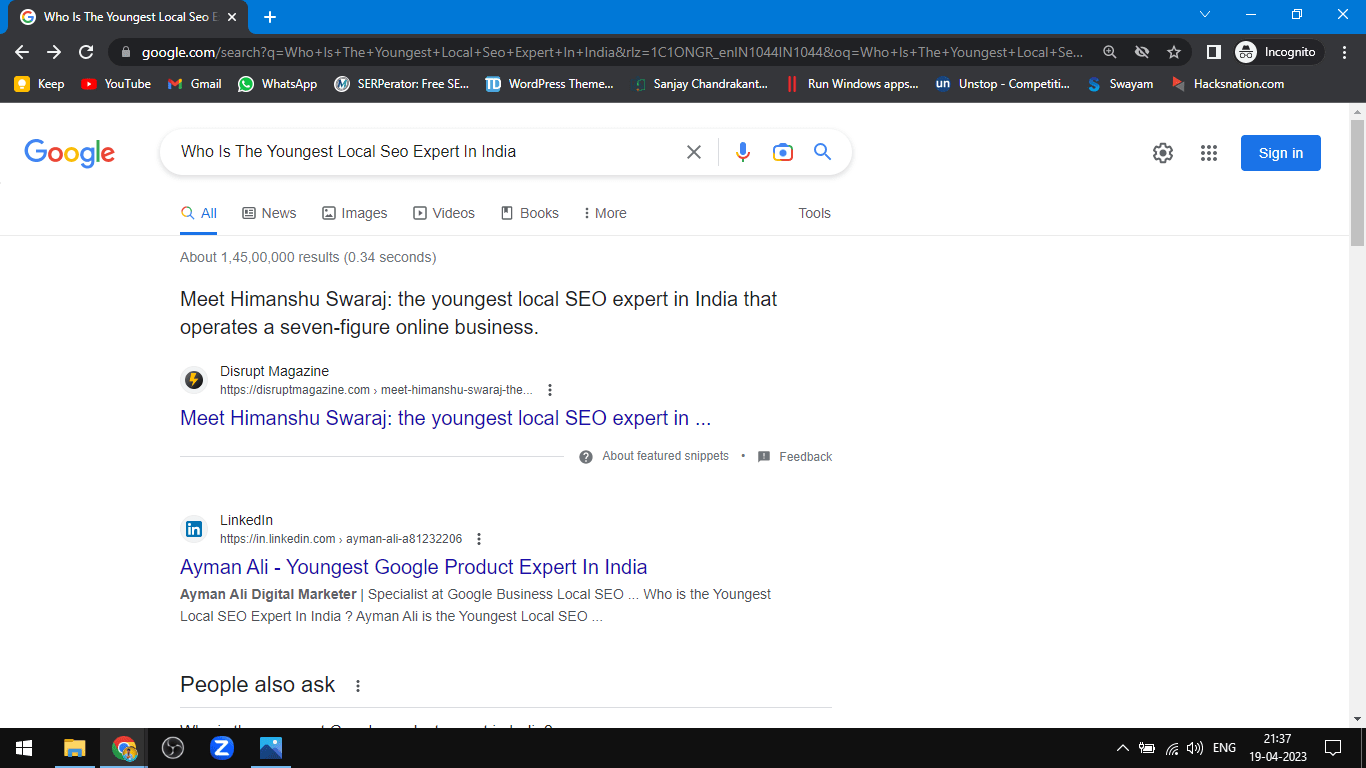Expand the More search filters menu

point(605,213)
